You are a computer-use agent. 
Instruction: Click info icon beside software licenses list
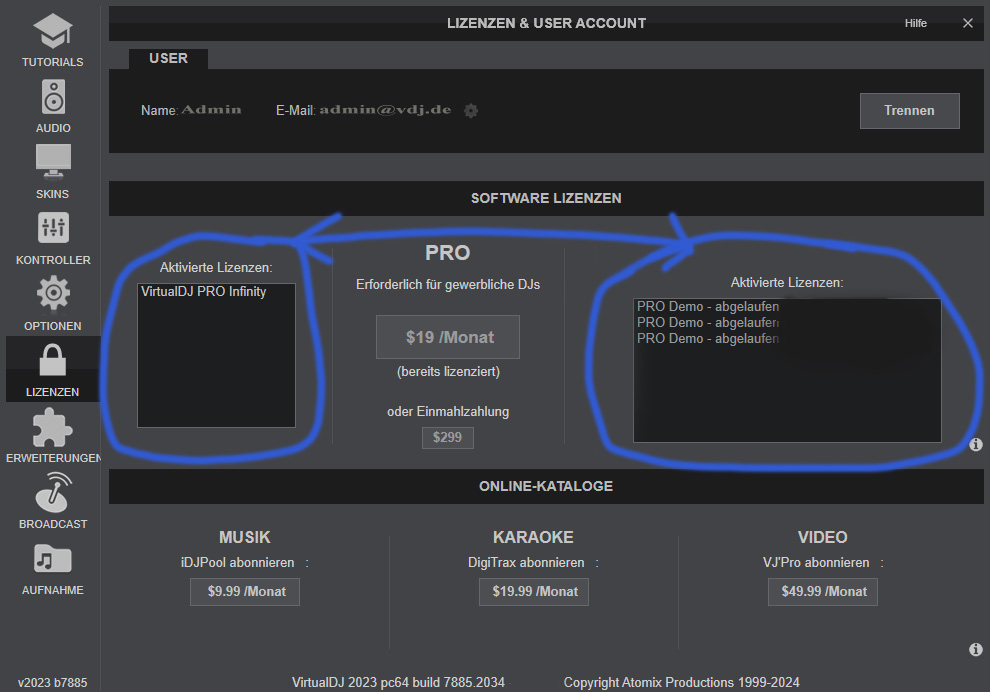coord(975,444)
